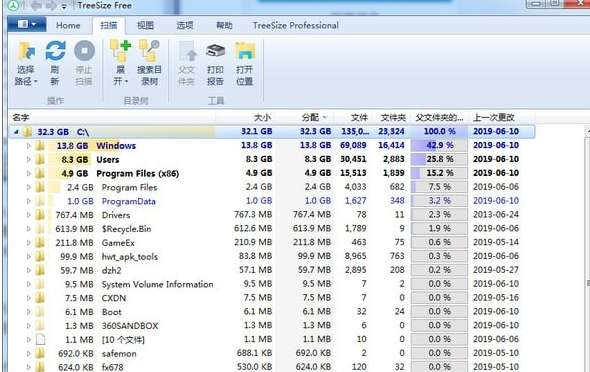Click the Expand (展开) tree icon
Image resolution: width=590 pixels, height=372 pixels.
click(x=120, y=51)
